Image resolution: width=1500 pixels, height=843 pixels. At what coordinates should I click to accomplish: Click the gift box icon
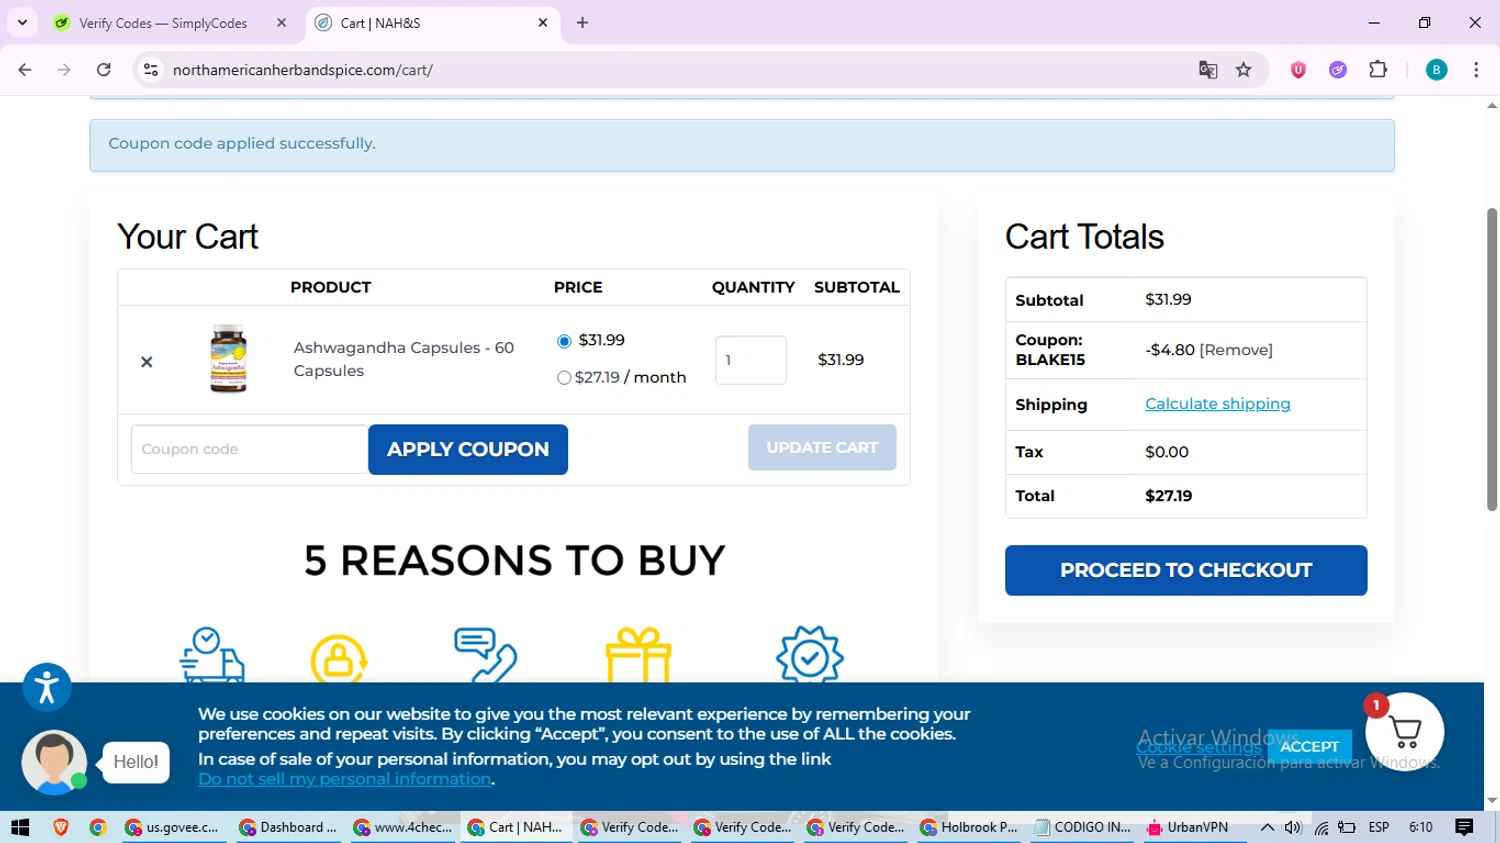638,655
